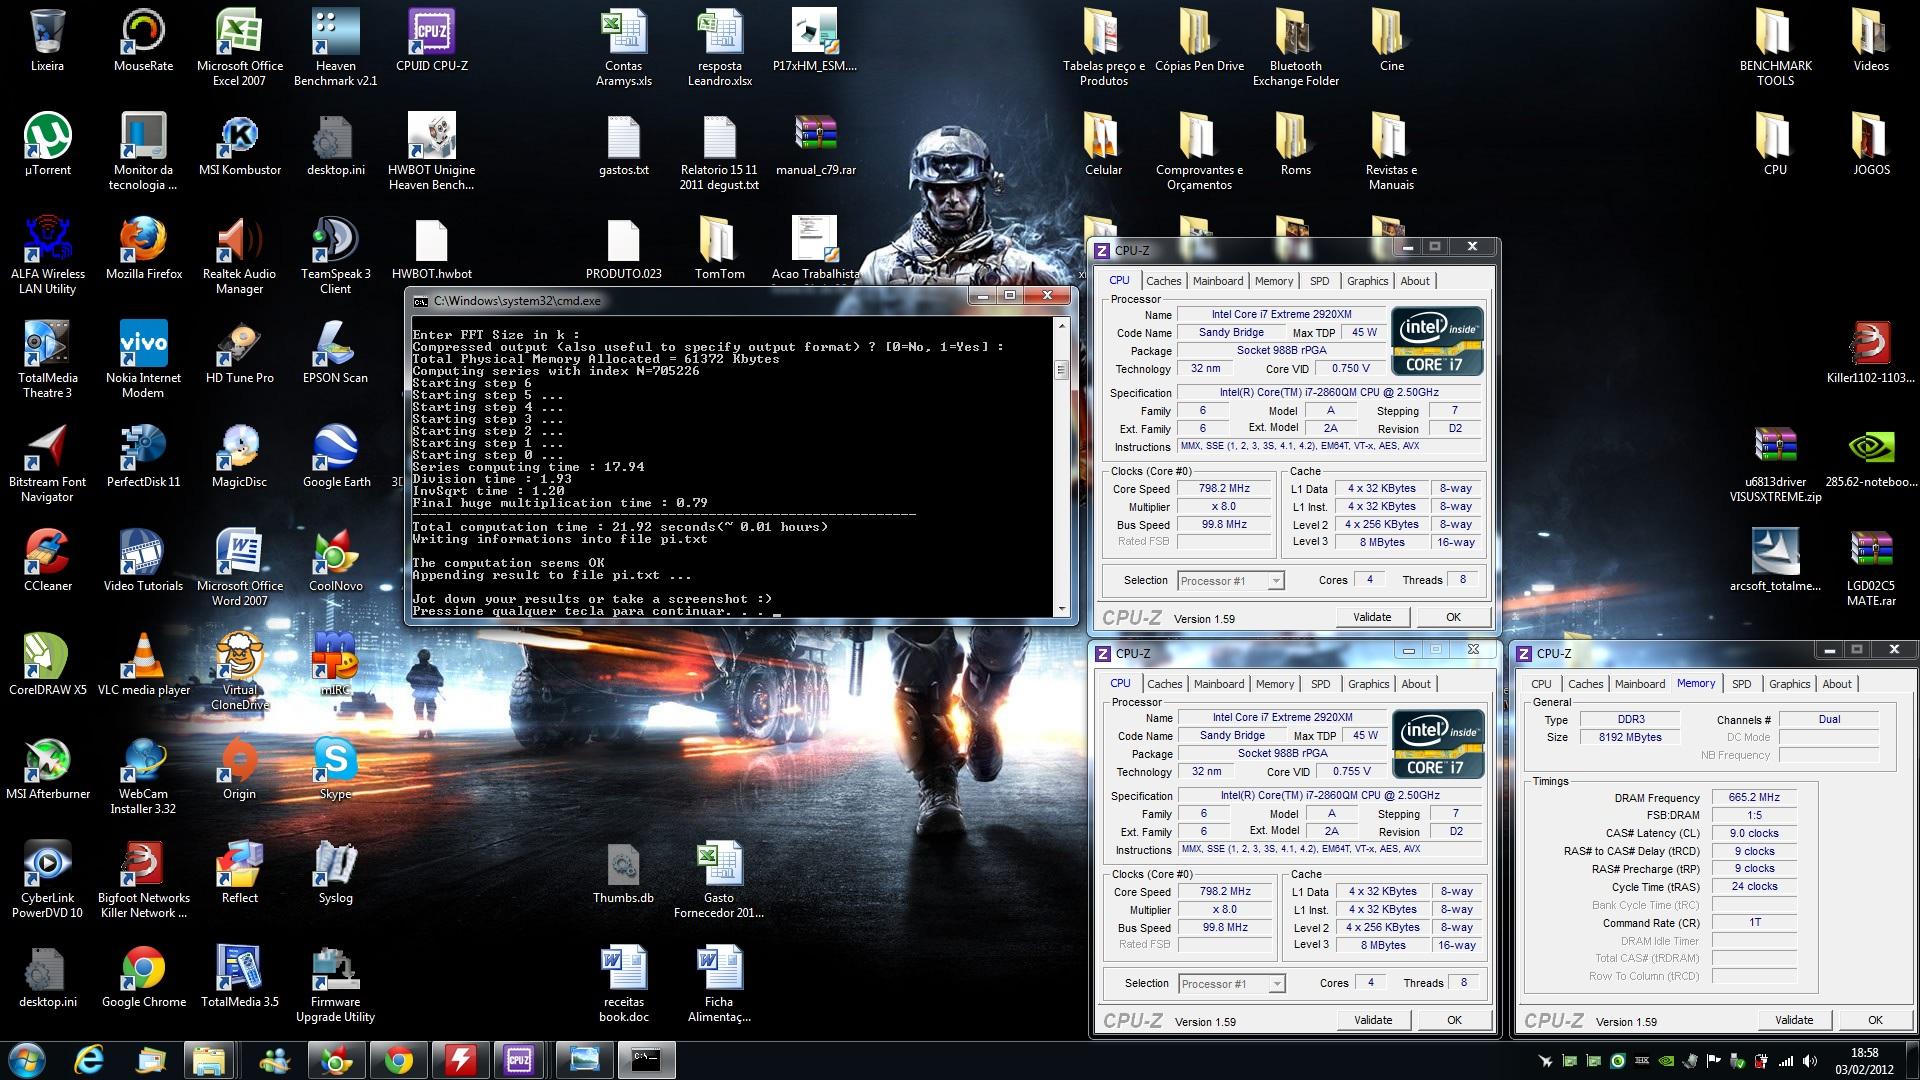This screenshot has height=1080, width=1920.
Task: Expand Processor #1 dropdown in lower-left CPU-Z
Action: coord(1277,984)
